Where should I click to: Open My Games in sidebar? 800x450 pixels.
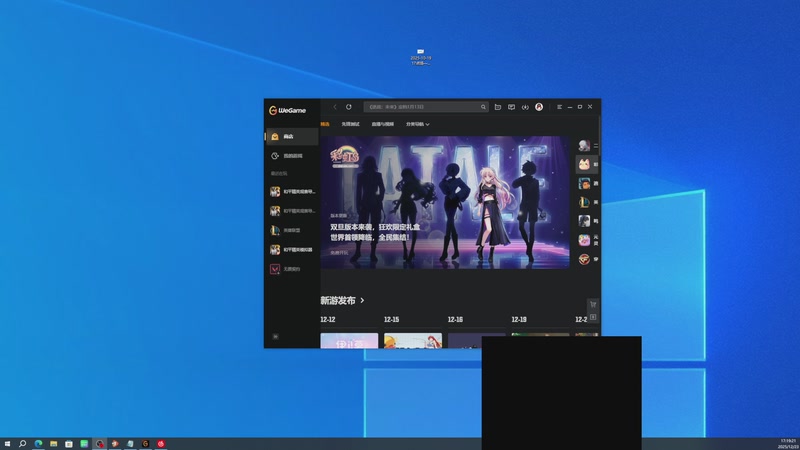tap(292, 156)
